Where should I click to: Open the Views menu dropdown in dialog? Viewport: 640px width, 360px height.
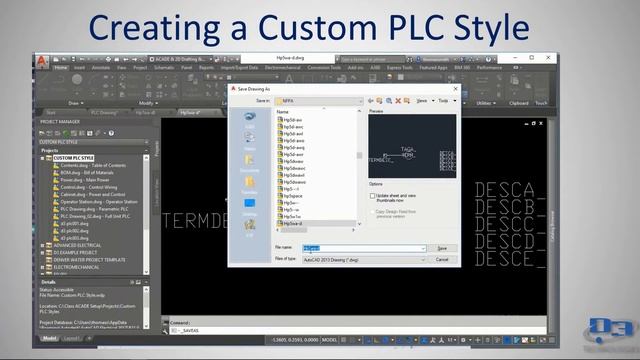click(x=424, y=101)
